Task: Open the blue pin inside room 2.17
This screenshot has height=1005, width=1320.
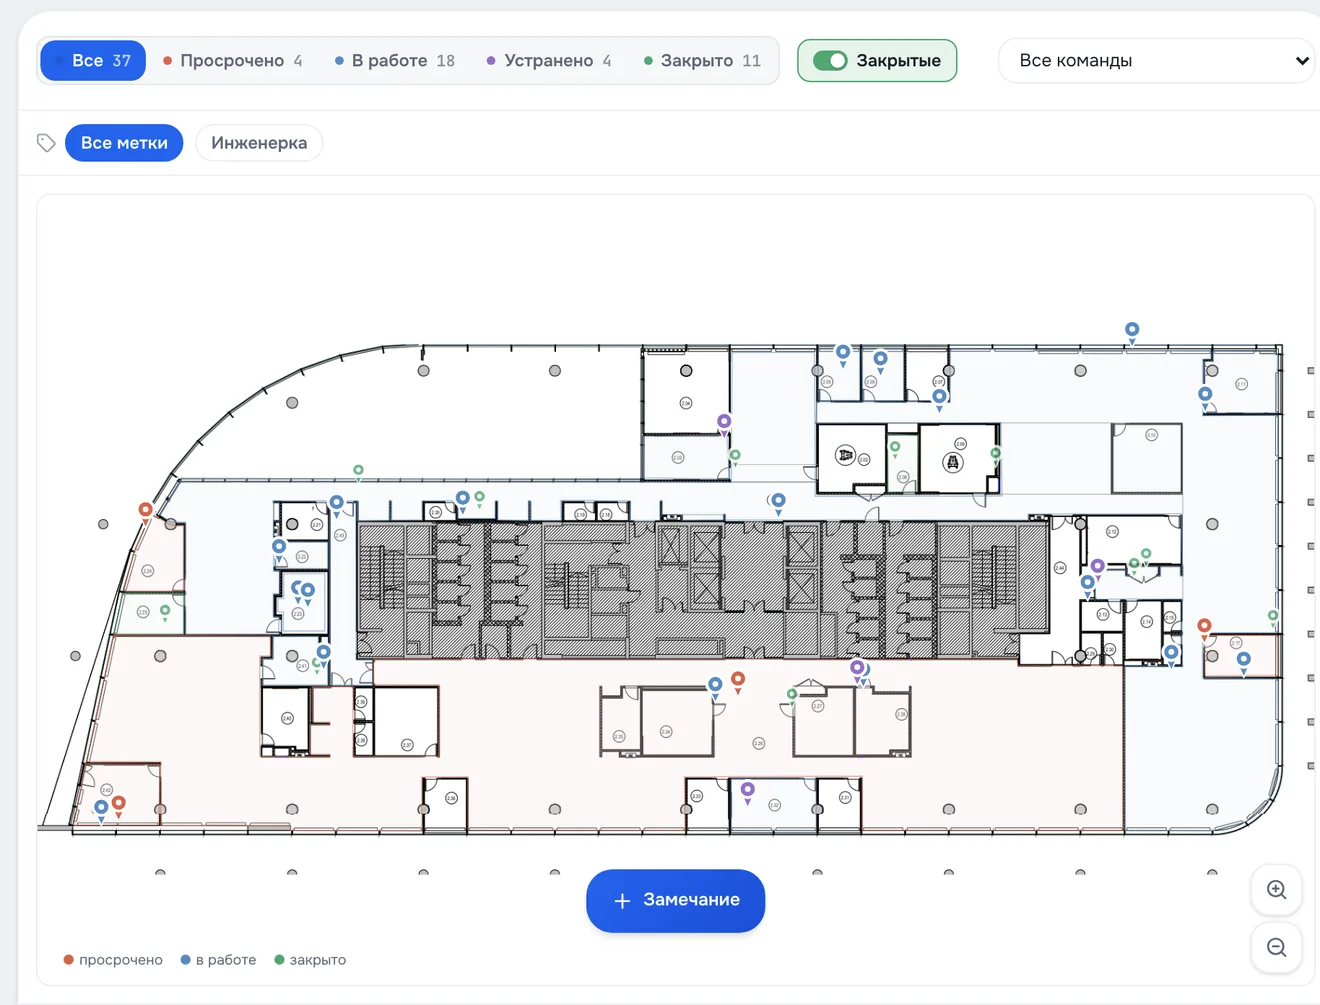Action: pos(1243,662)
